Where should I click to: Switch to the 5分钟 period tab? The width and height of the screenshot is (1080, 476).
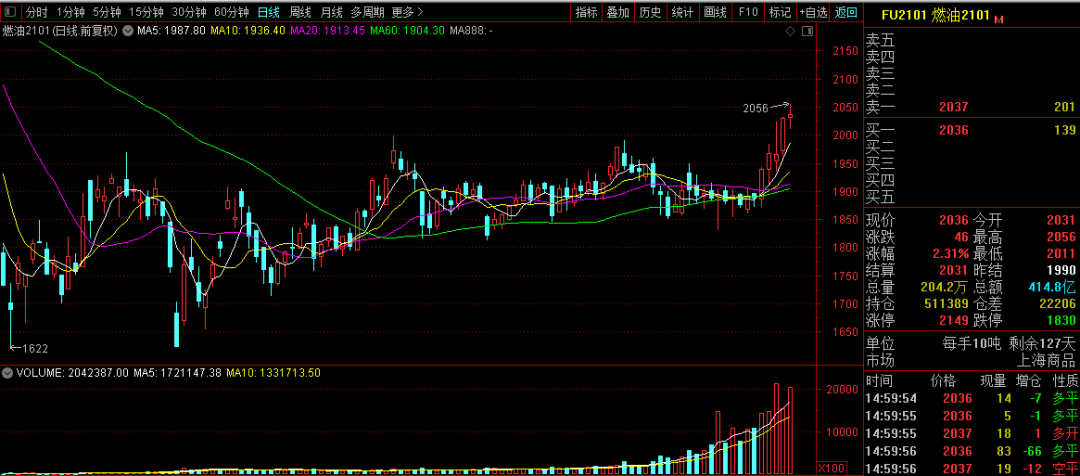(x=107, y=12)
